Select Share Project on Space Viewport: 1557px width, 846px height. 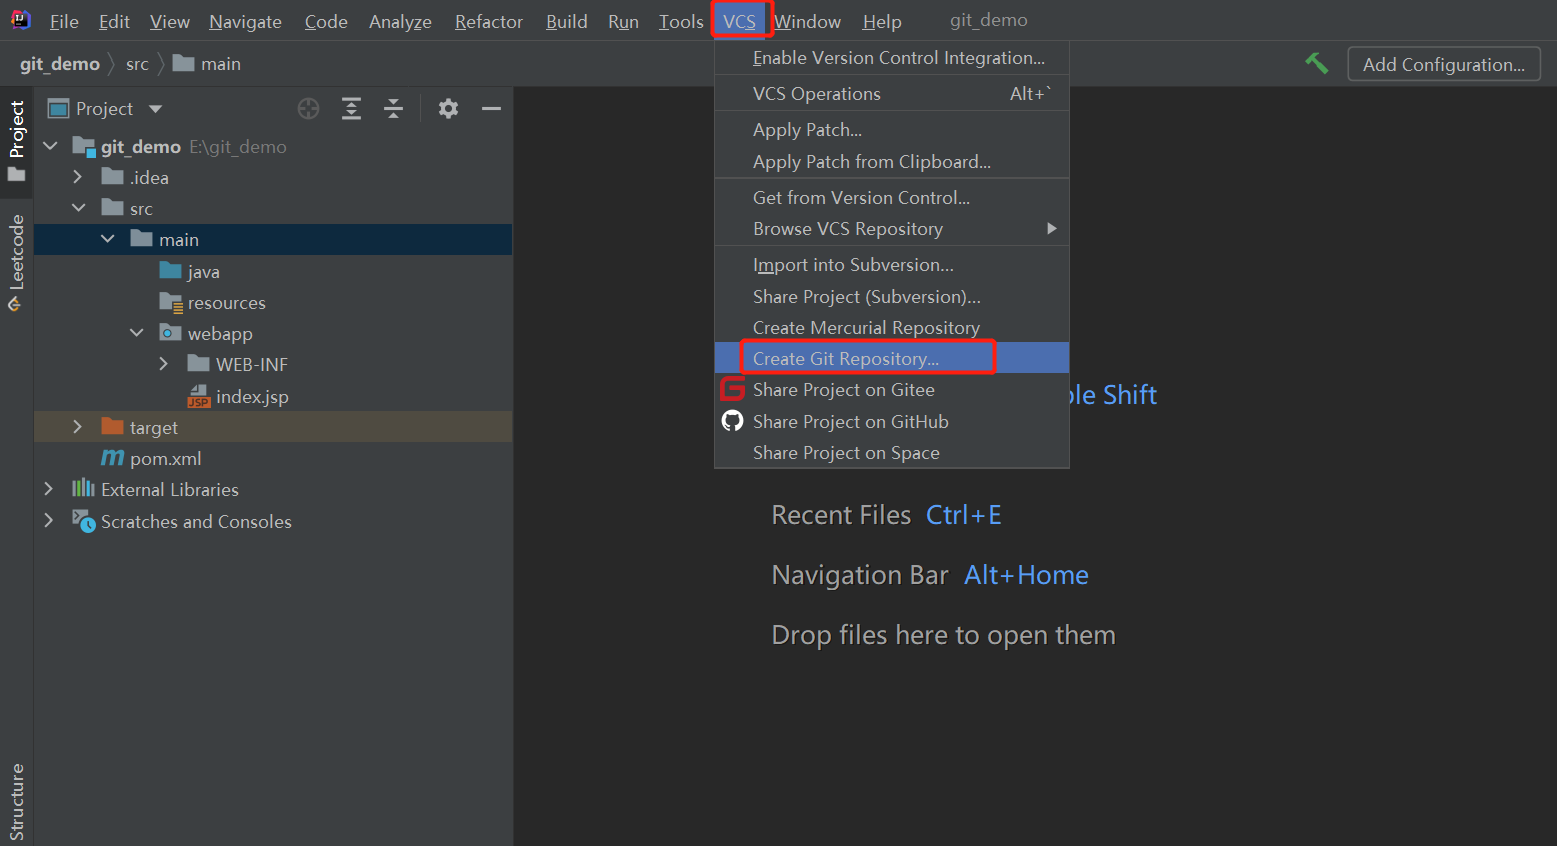coord(892,453)
